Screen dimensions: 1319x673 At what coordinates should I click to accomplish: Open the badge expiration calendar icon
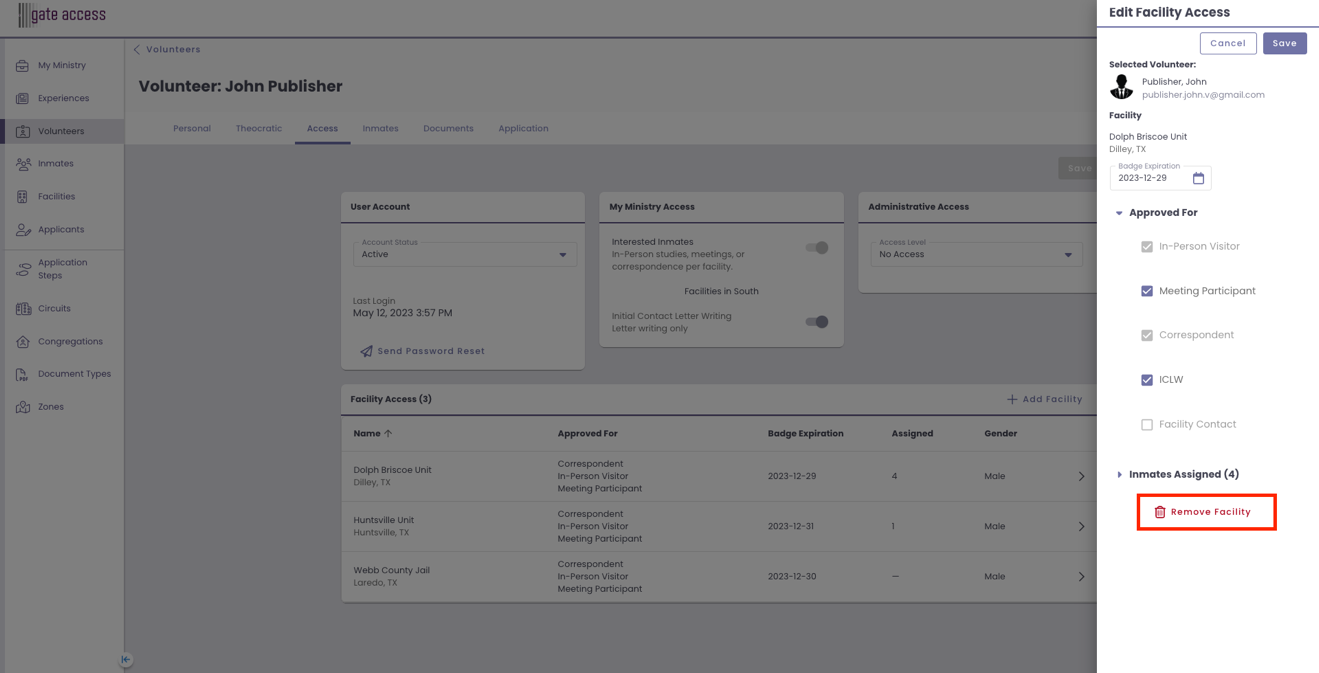[x=1198, y=178]
